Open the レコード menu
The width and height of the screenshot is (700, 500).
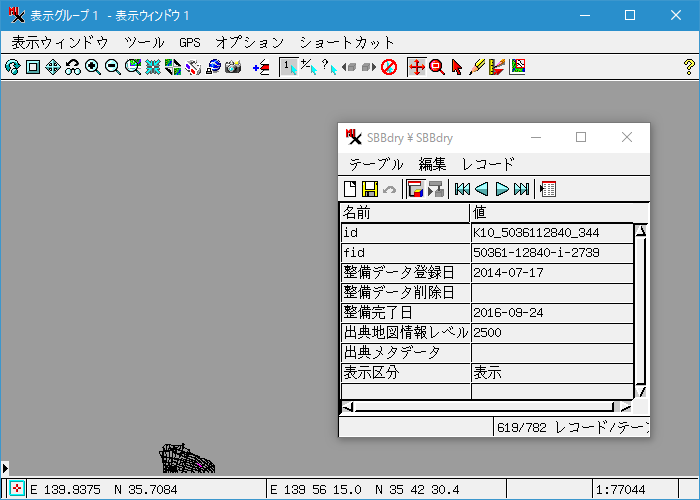click(x=488, y=164)
